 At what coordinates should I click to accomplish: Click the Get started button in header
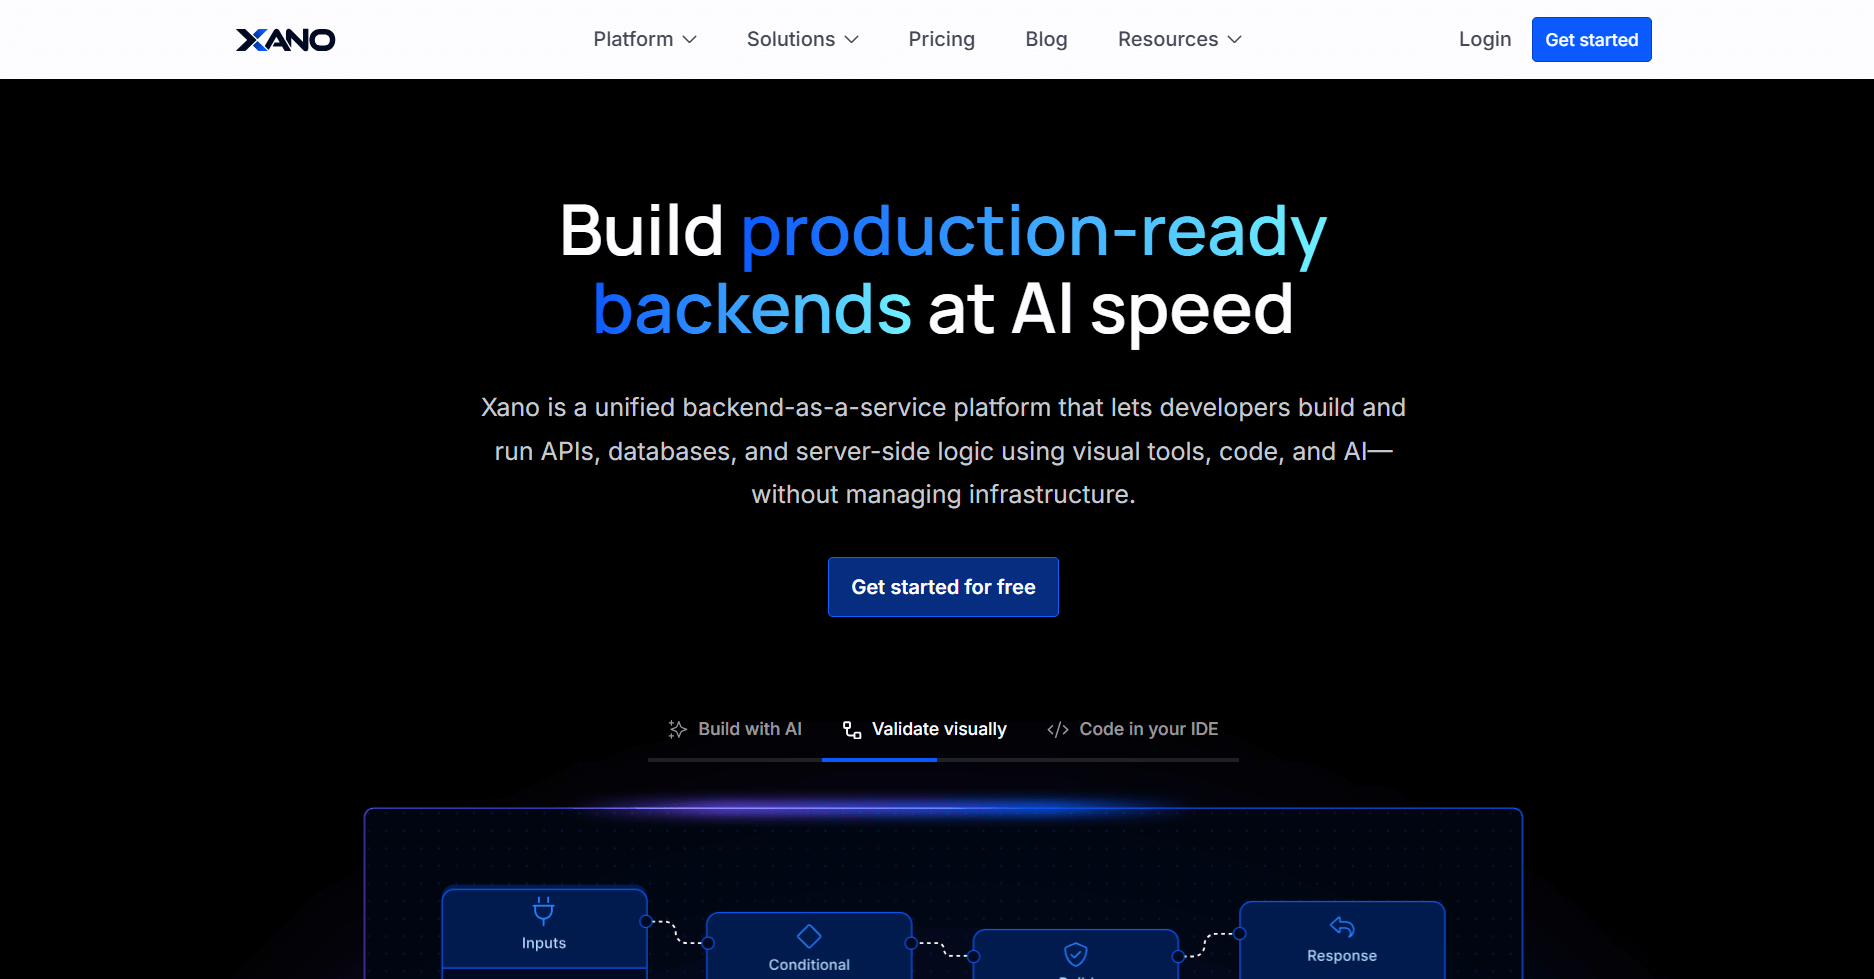coord(1591,40)
